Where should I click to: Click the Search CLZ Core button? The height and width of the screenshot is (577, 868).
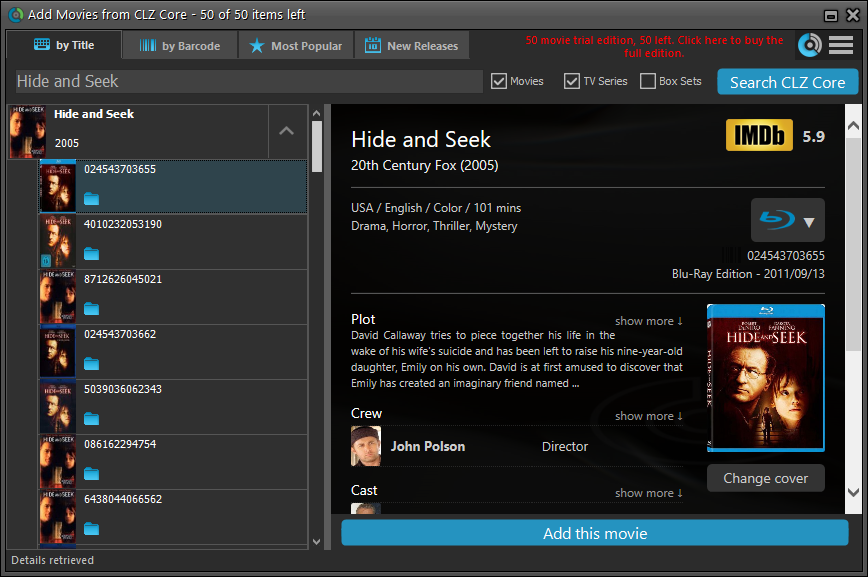pos(786,82)
